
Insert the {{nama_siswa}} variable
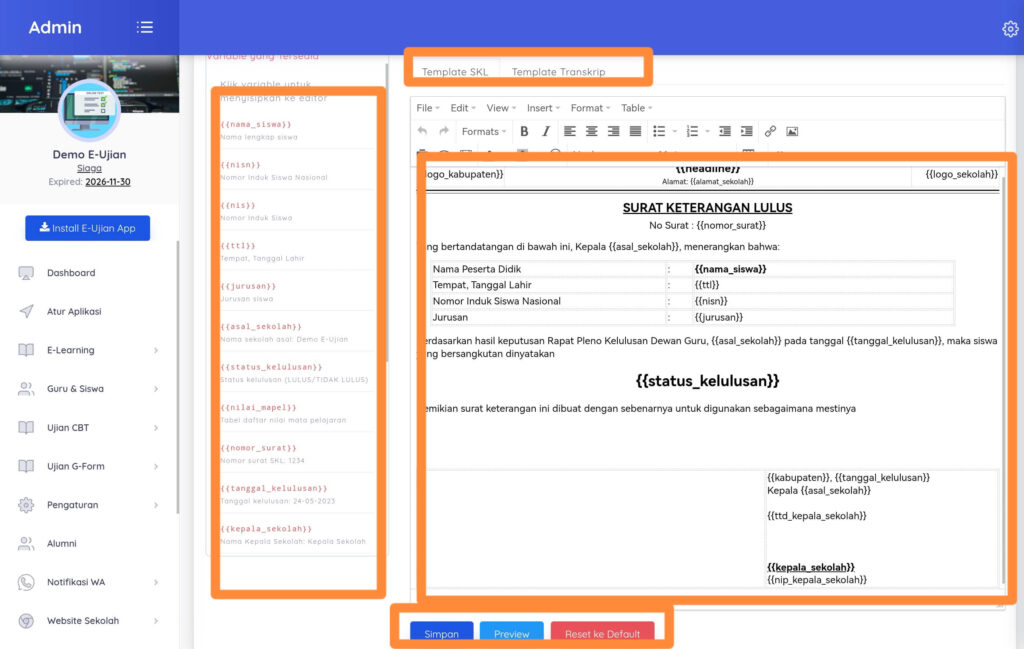tap(255, 124)
